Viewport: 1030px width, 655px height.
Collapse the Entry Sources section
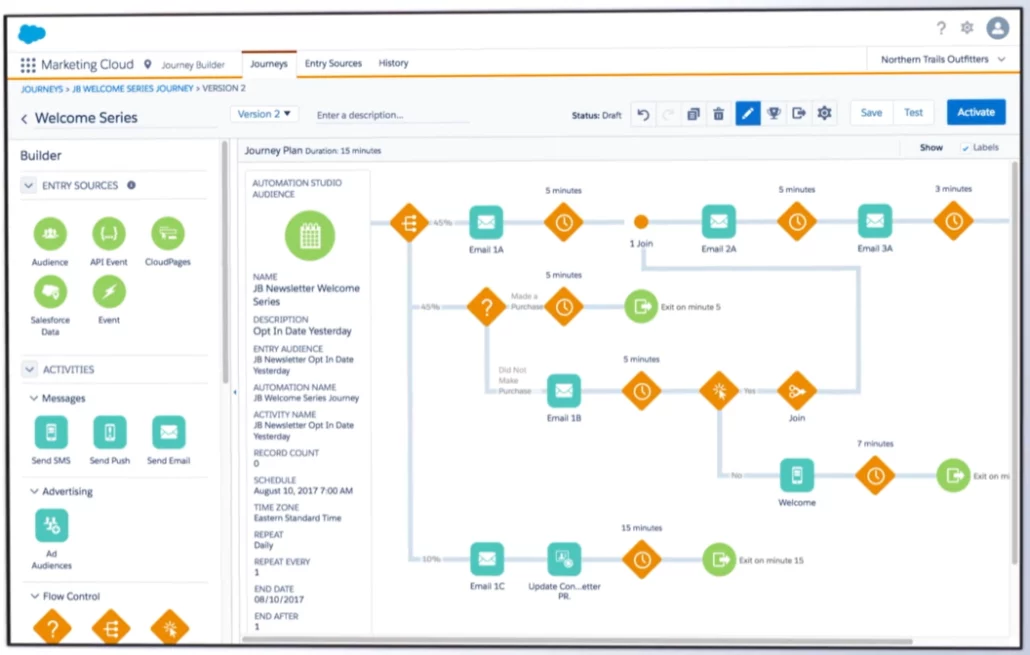[28, 185]
